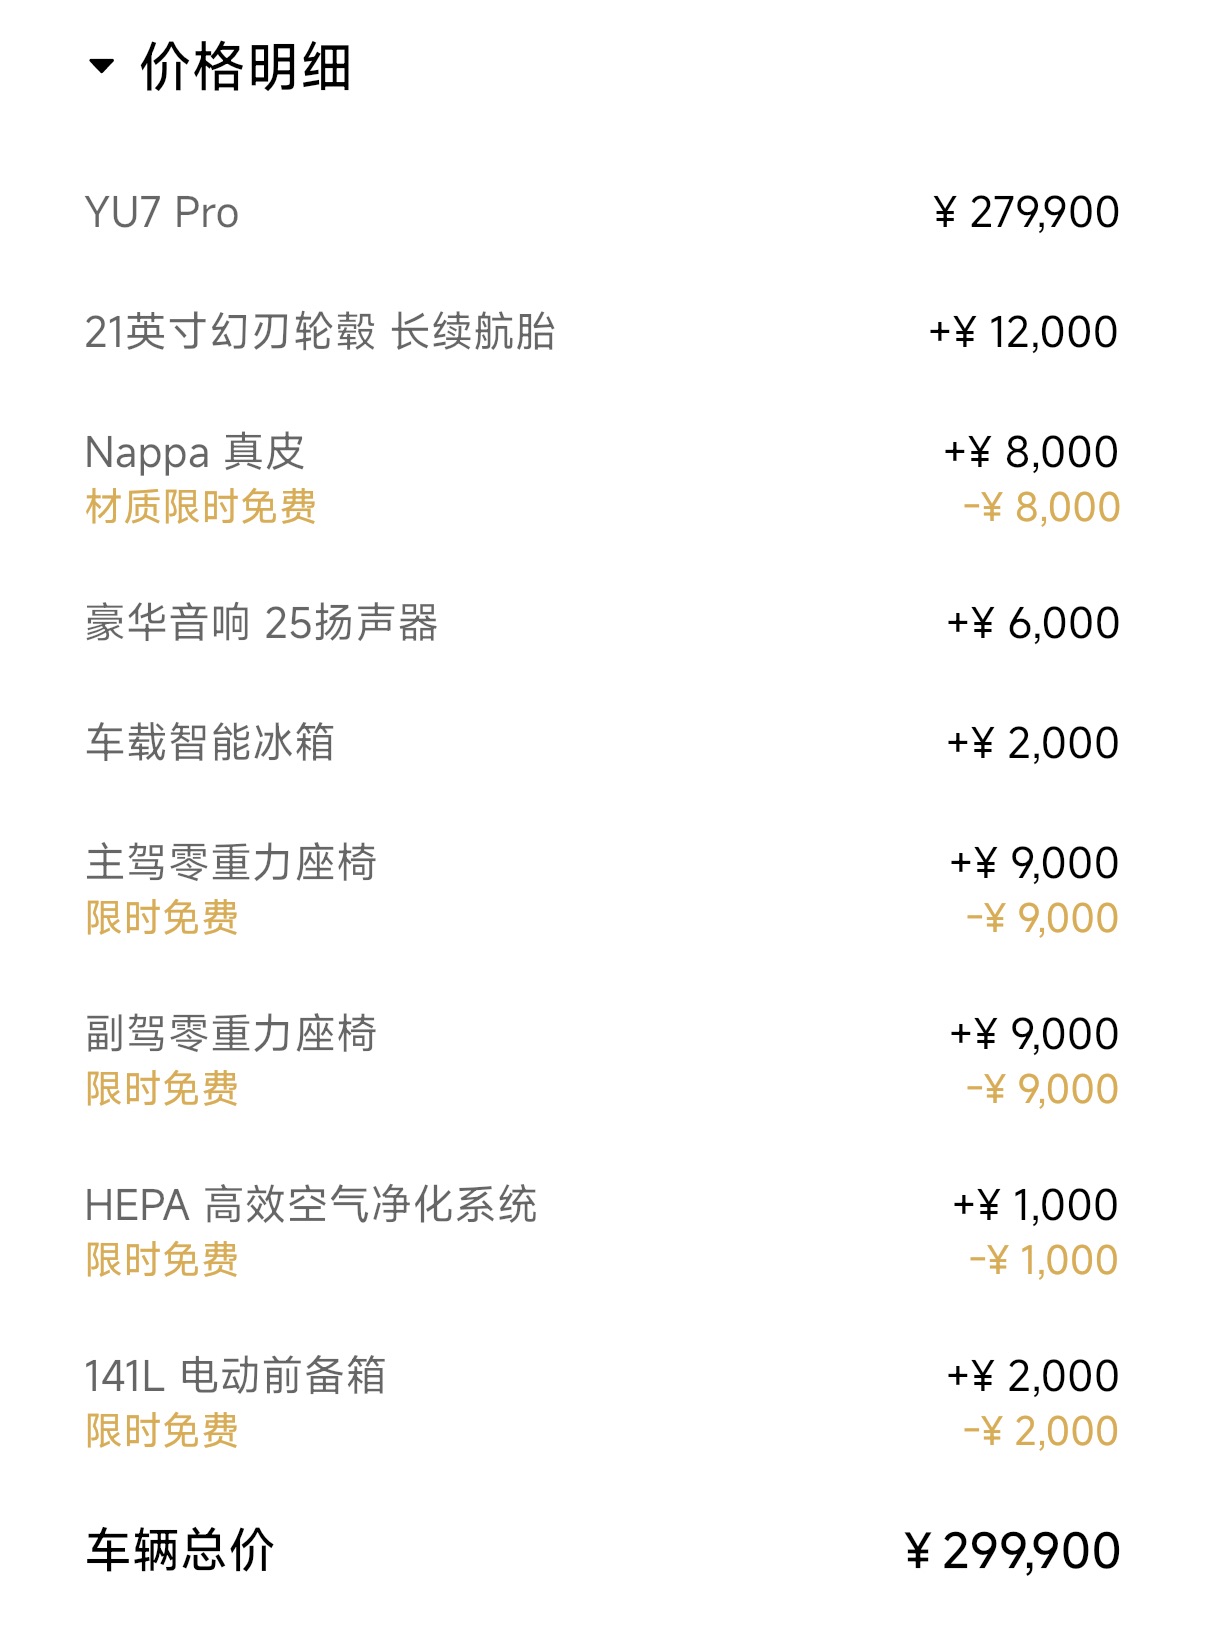Click the ¥279,900 base price
Screen dimensions: 1206x1643
(1026, 212)
